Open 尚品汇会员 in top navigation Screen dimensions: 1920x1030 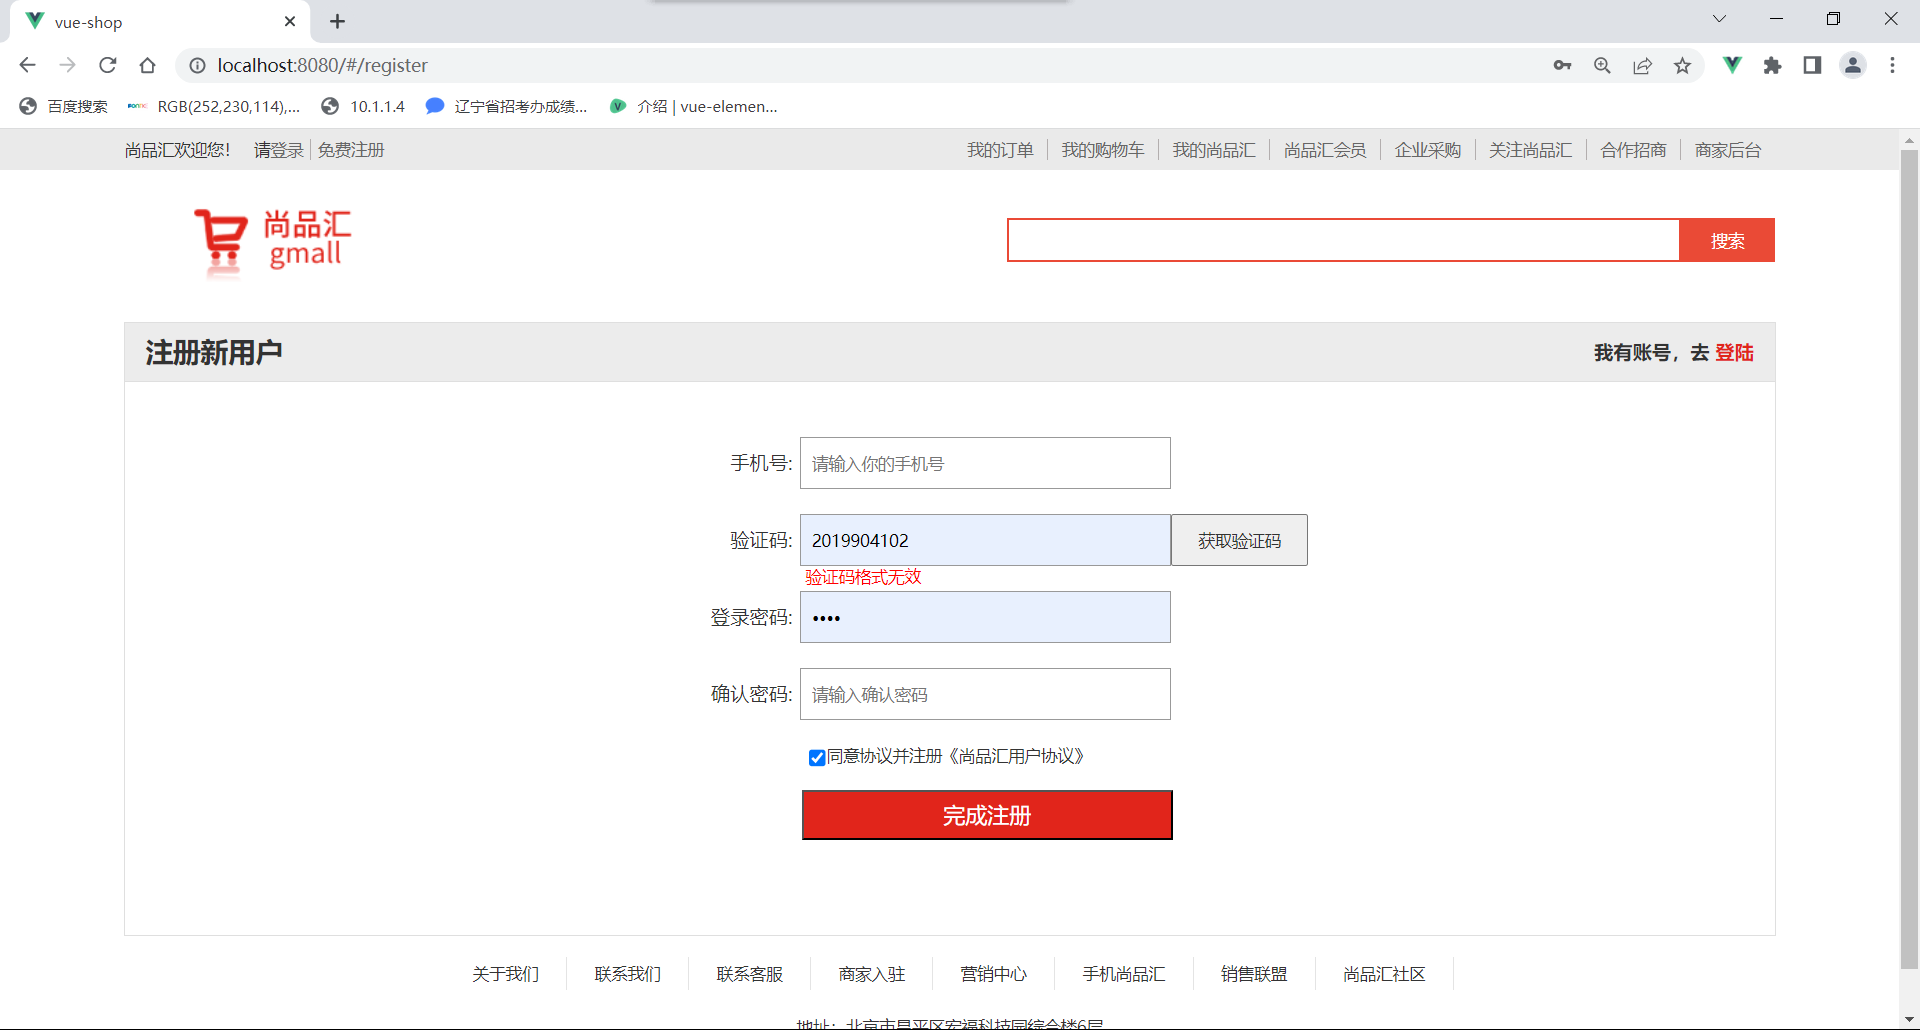[x=1325, y=150]
